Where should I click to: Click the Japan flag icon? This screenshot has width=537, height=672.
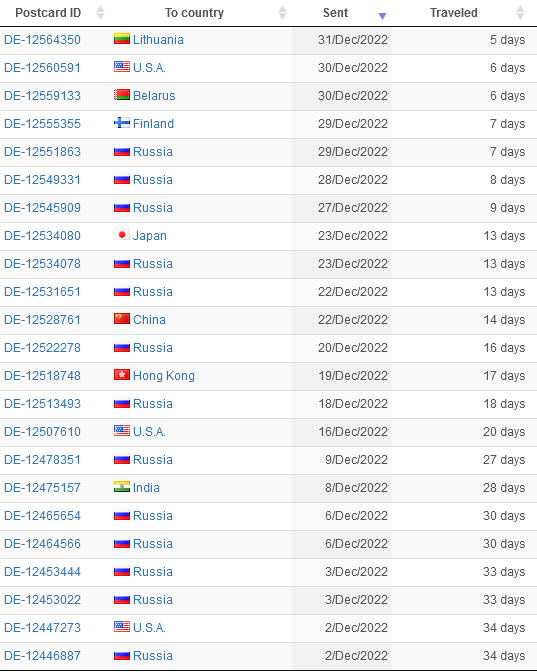(122, 235)
